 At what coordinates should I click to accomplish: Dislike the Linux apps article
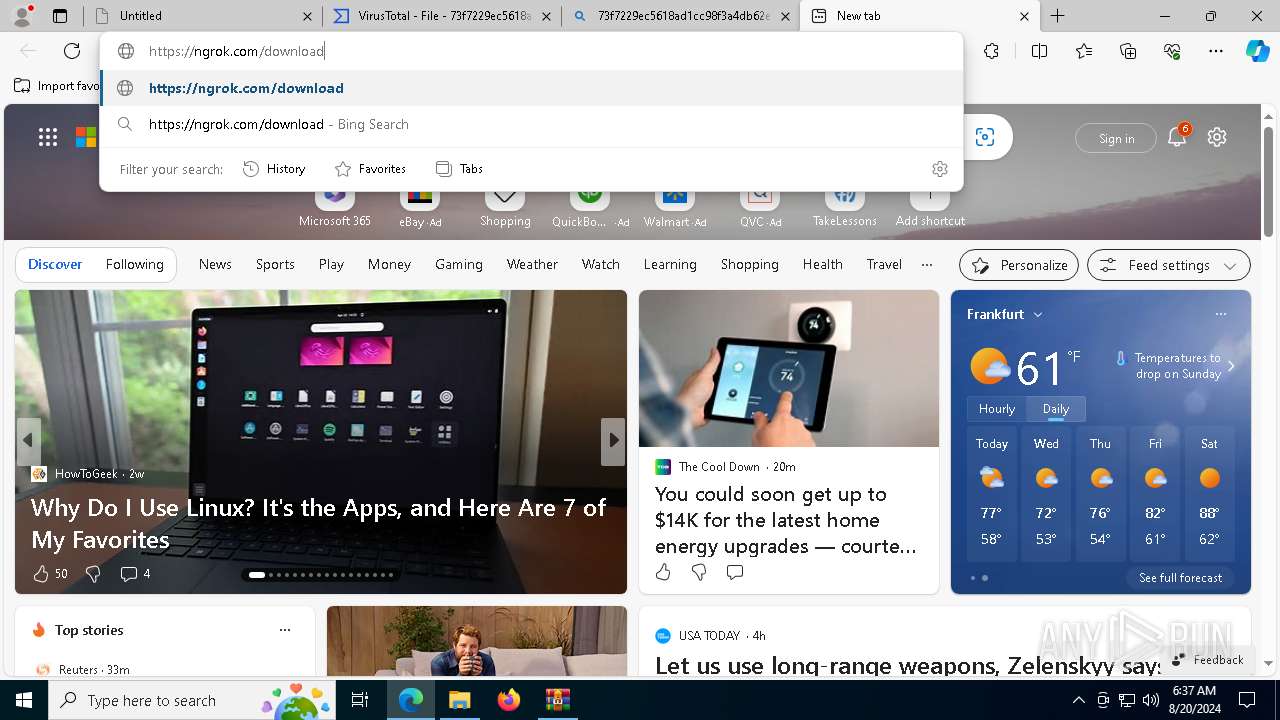[93, 573]
